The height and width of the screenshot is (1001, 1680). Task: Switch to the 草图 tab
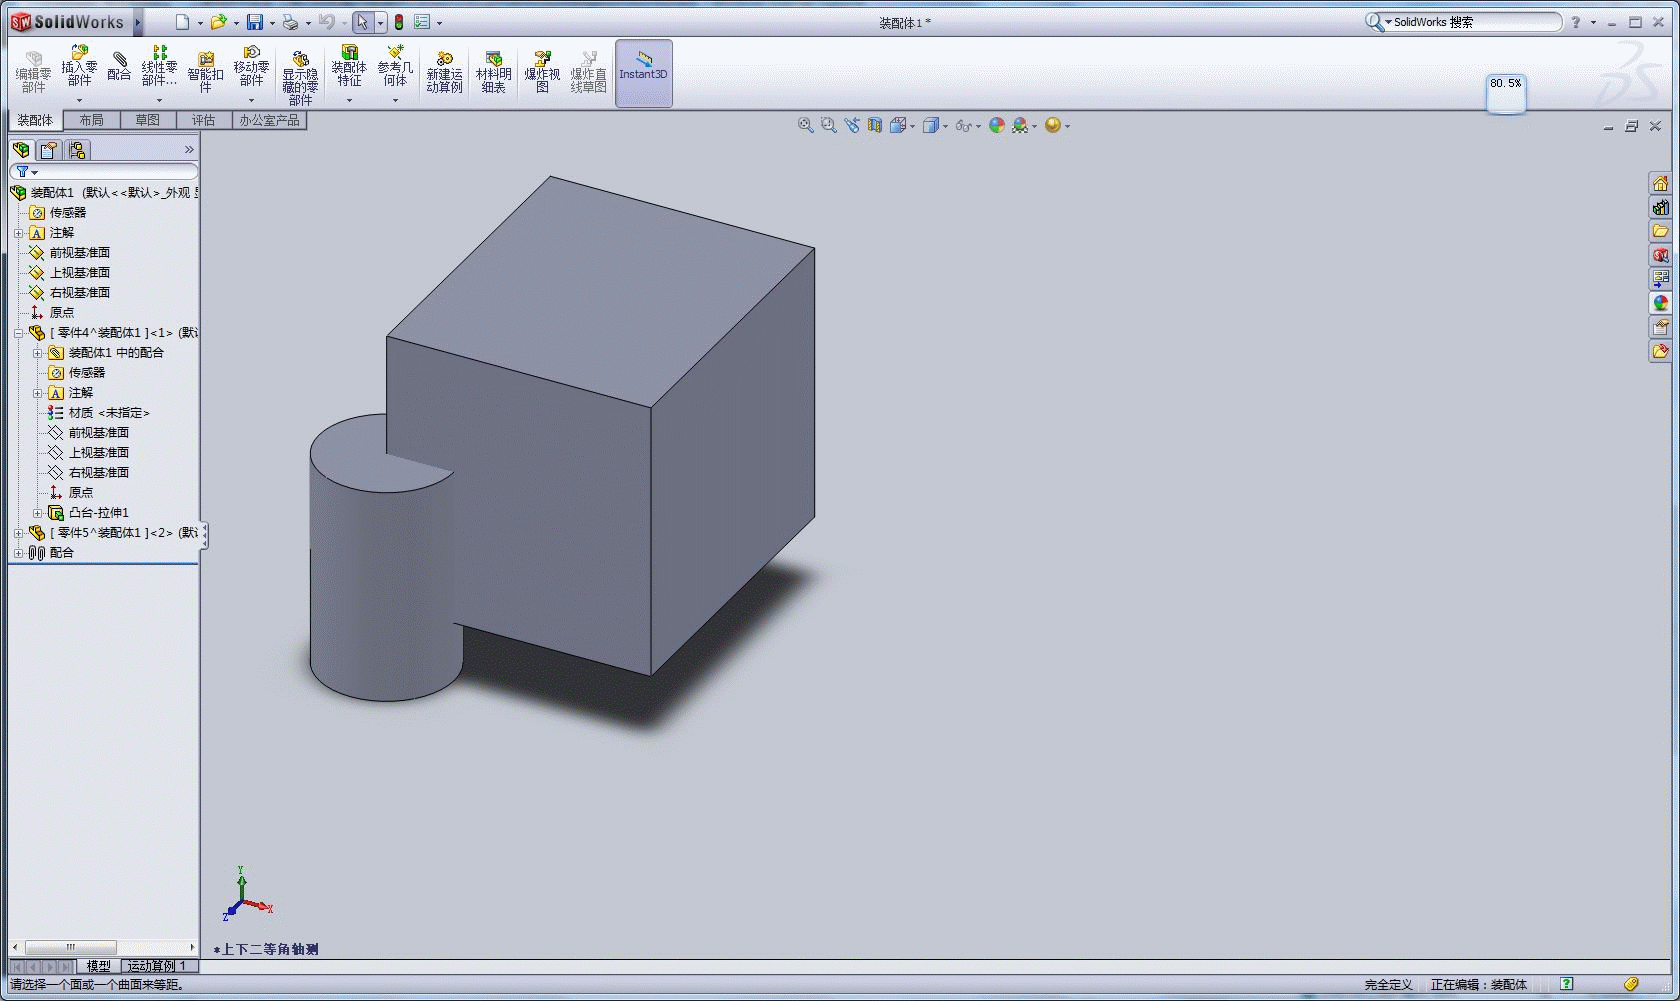coord(147,120)
